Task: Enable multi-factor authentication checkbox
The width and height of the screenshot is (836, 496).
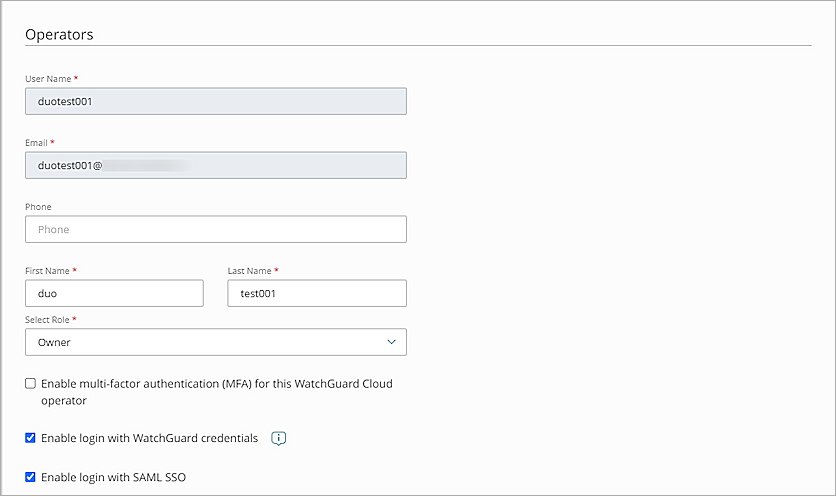Action: (x=30, y=384)
